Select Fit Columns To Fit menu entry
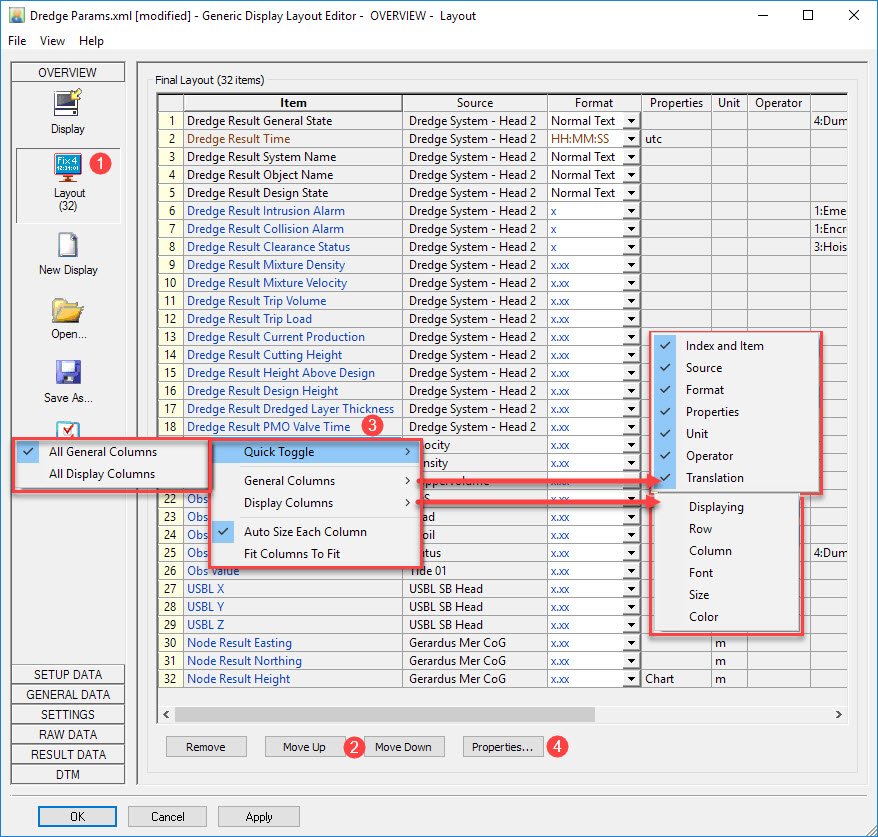The width and height of the screenshot is (878, 837). 291,554
